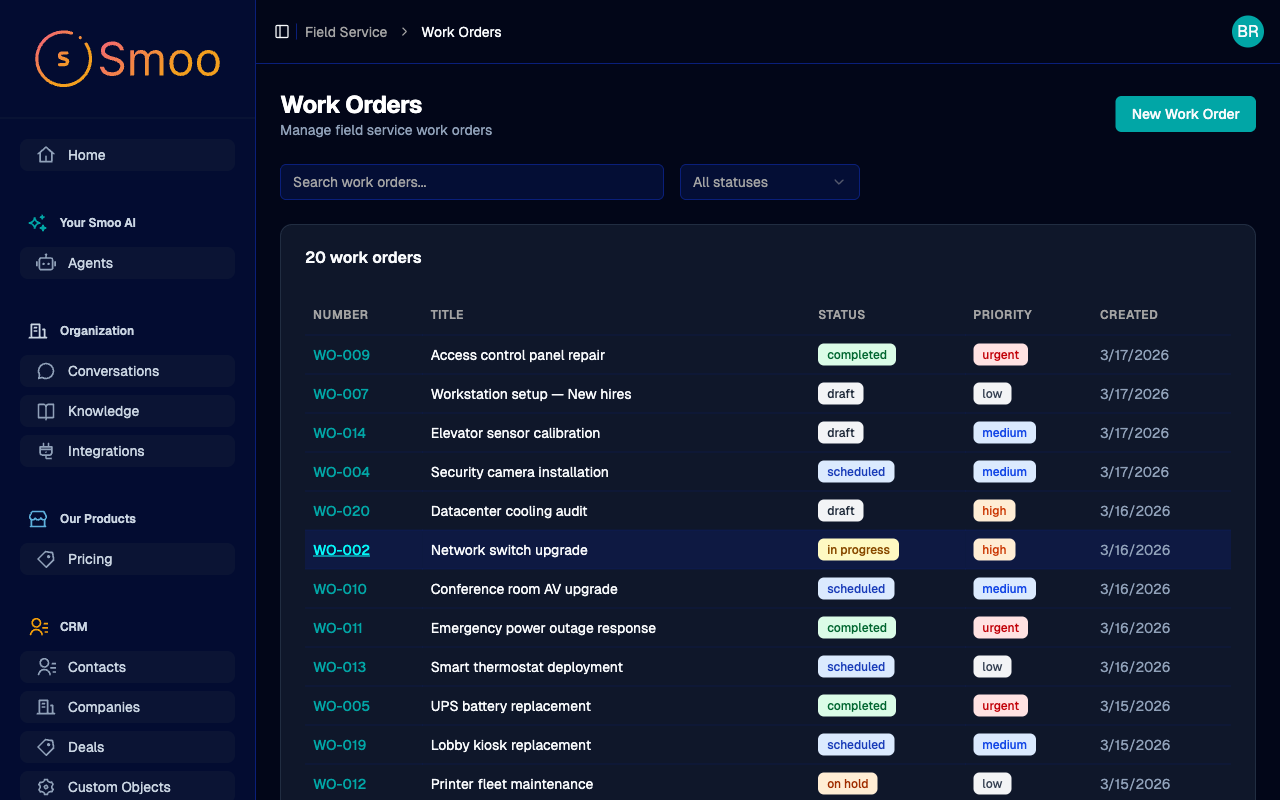Screen dimensions: 1280x800
Task: Click the Smoo logo
Action: [x=128, y=59]
